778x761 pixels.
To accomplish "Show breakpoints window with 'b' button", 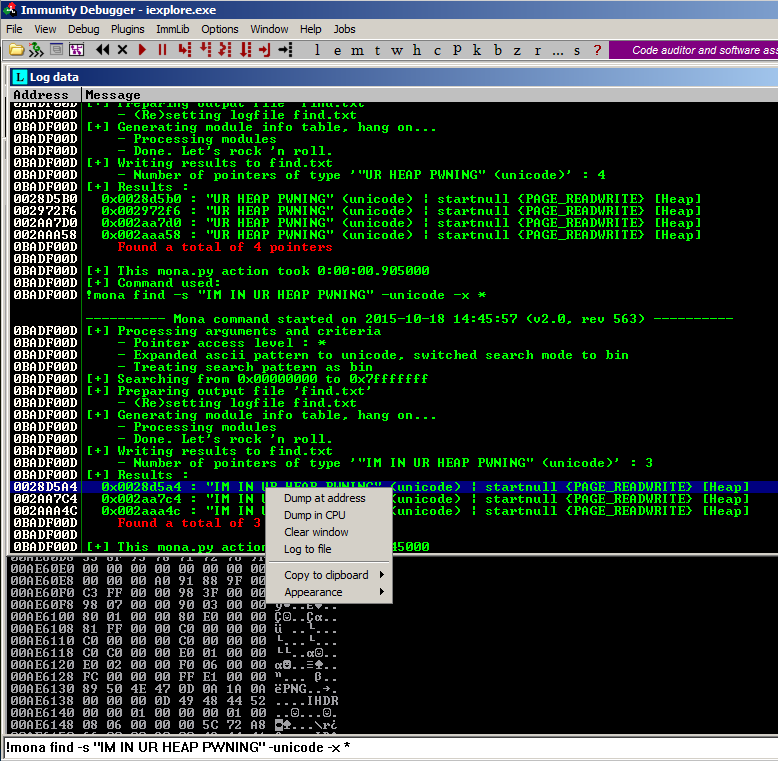I will point(497,50).
